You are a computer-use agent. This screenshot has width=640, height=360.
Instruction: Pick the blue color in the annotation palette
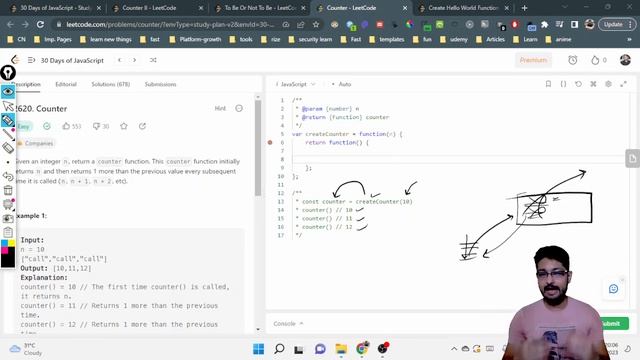4,243
